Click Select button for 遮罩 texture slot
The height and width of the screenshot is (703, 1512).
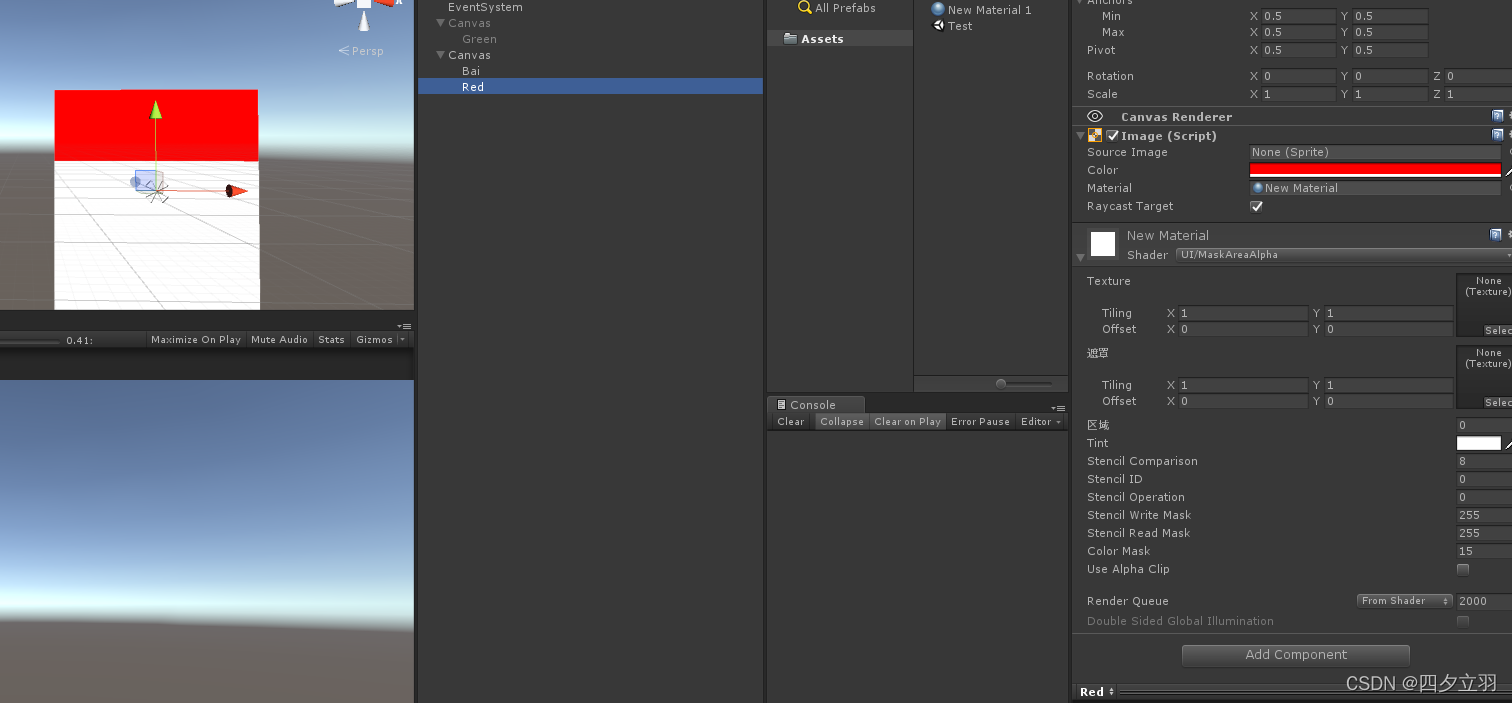[1498, 402]
